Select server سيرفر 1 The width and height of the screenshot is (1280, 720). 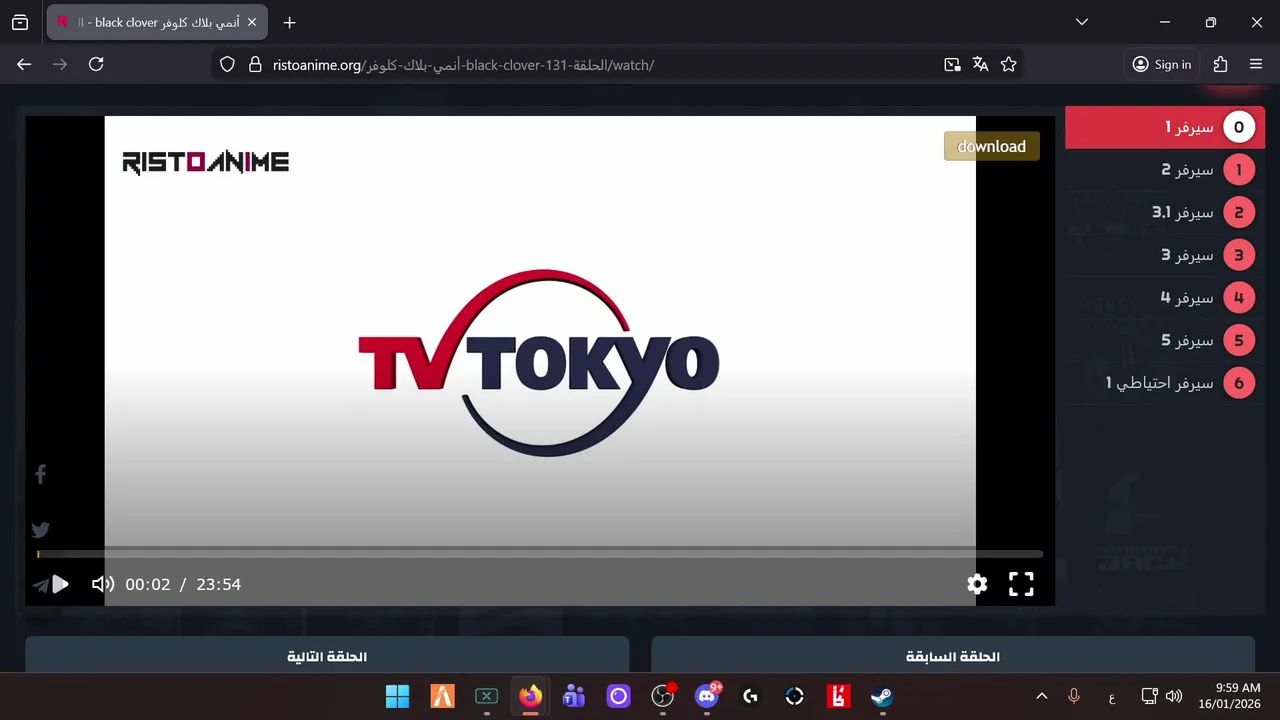pyautogui.click(x=1165, y=127)
